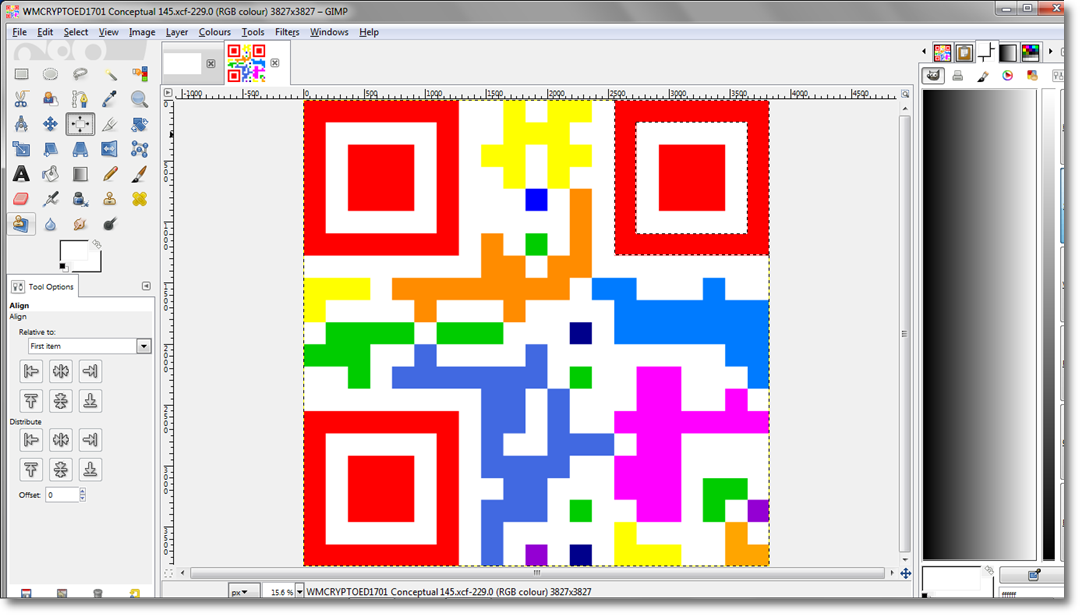Select the Text tool

coord(21,174)
